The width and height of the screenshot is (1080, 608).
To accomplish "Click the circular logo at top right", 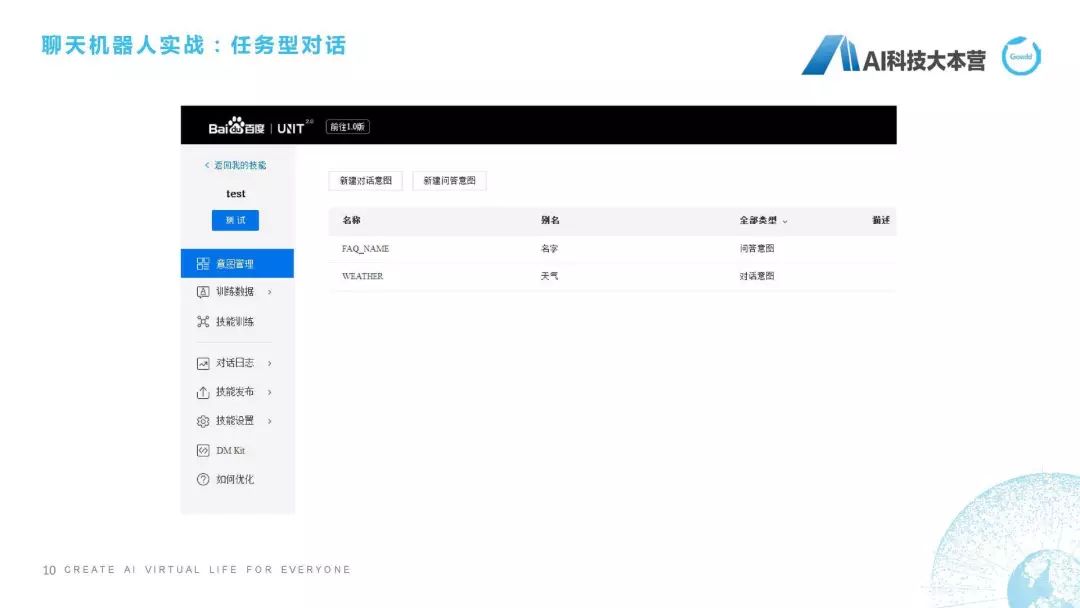I will pos(1021,56).
